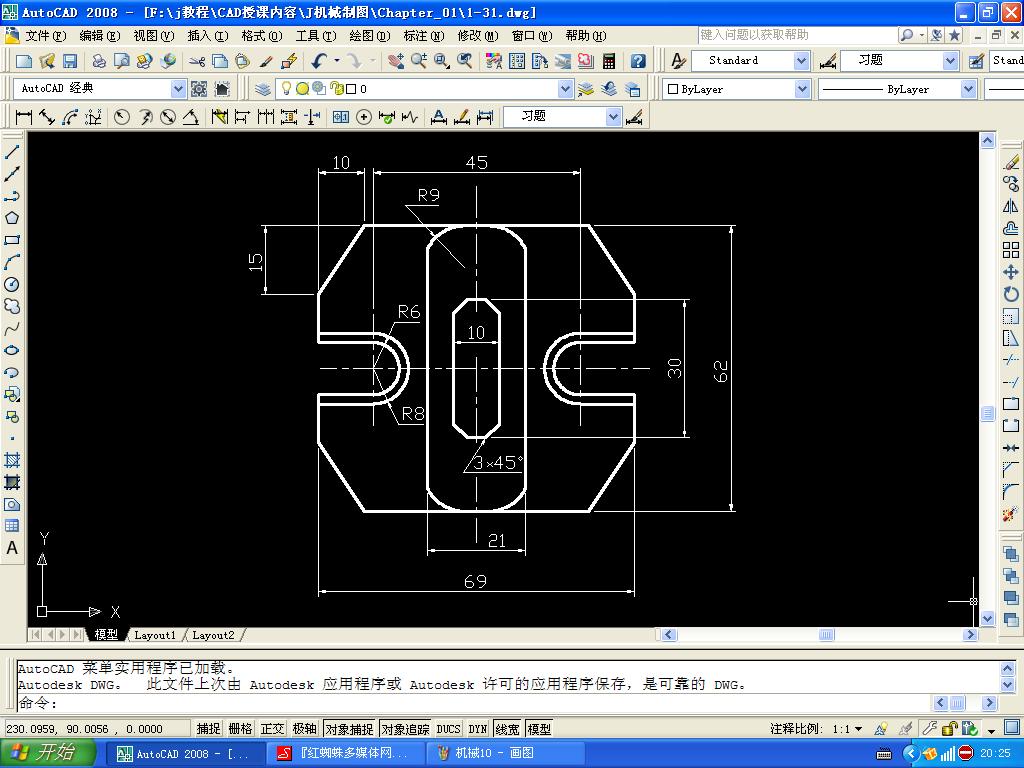
Task: Select the Move tool in modify toolbar
Action: [1011, 272]
